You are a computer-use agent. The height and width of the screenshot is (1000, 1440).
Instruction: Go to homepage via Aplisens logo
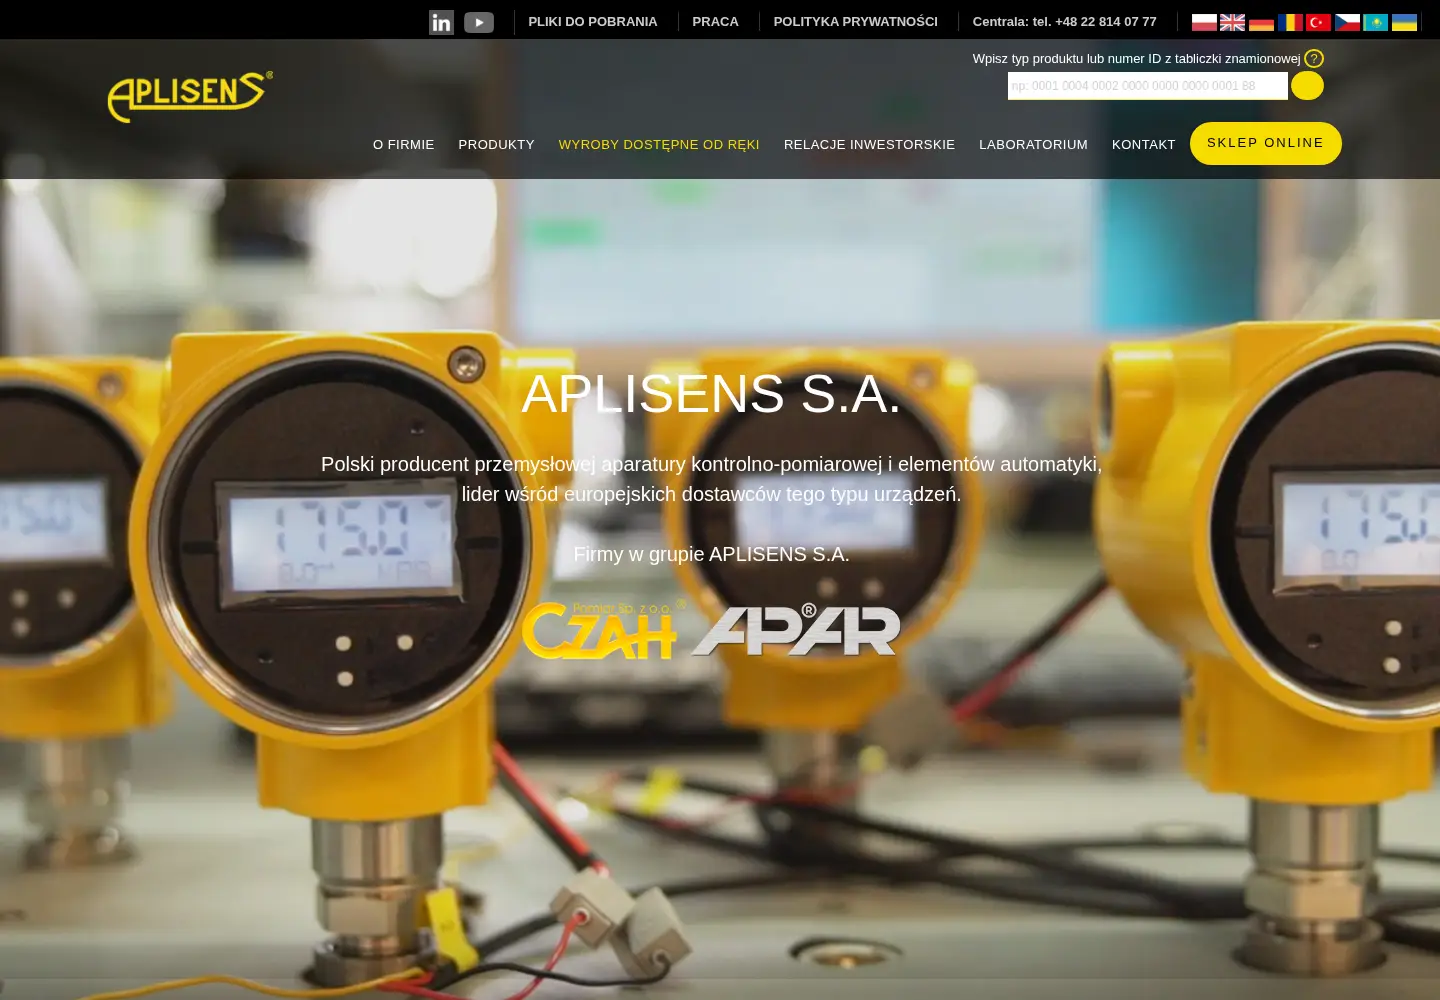coord(190,97)
